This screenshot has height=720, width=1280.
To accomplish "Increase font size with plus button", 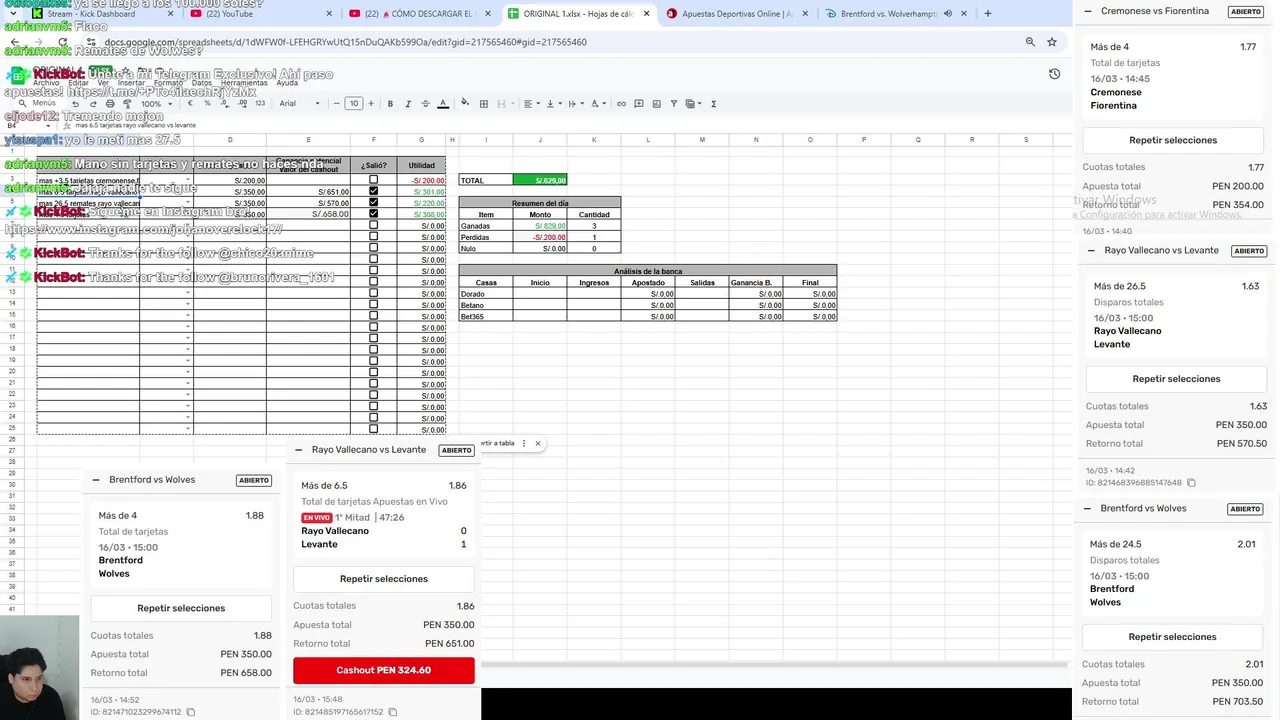I will (x=371, y=103).
